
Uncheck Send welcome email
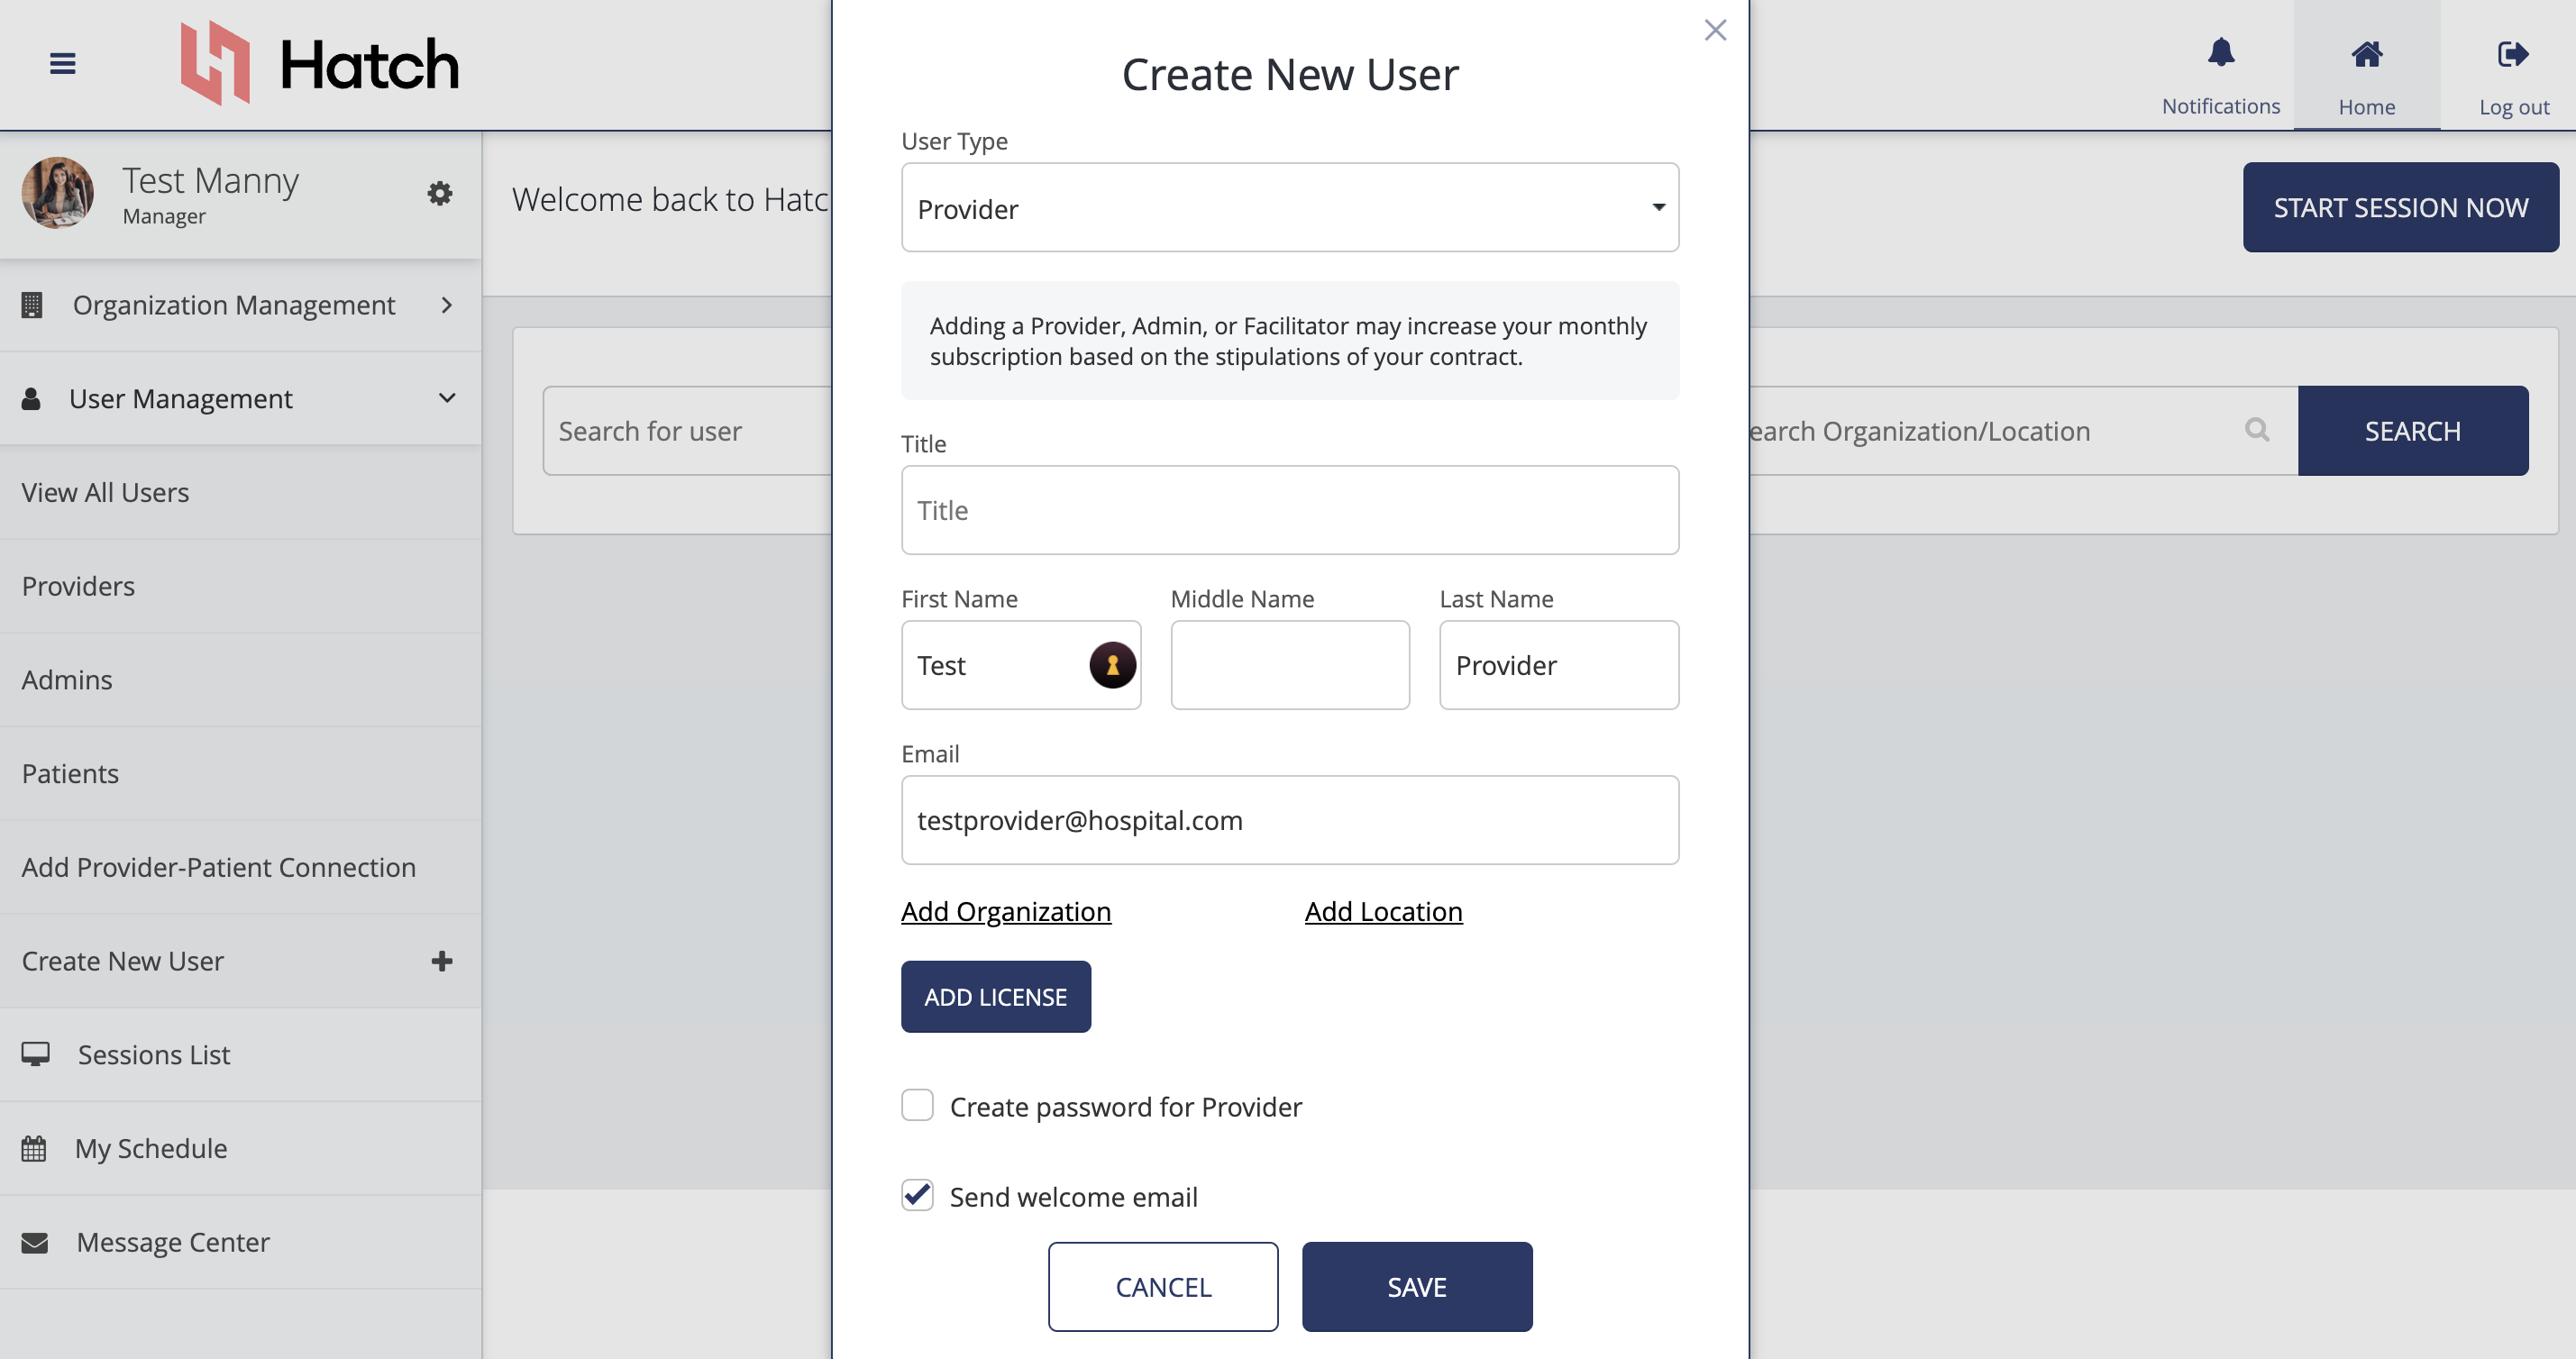tap(917, 1196)
